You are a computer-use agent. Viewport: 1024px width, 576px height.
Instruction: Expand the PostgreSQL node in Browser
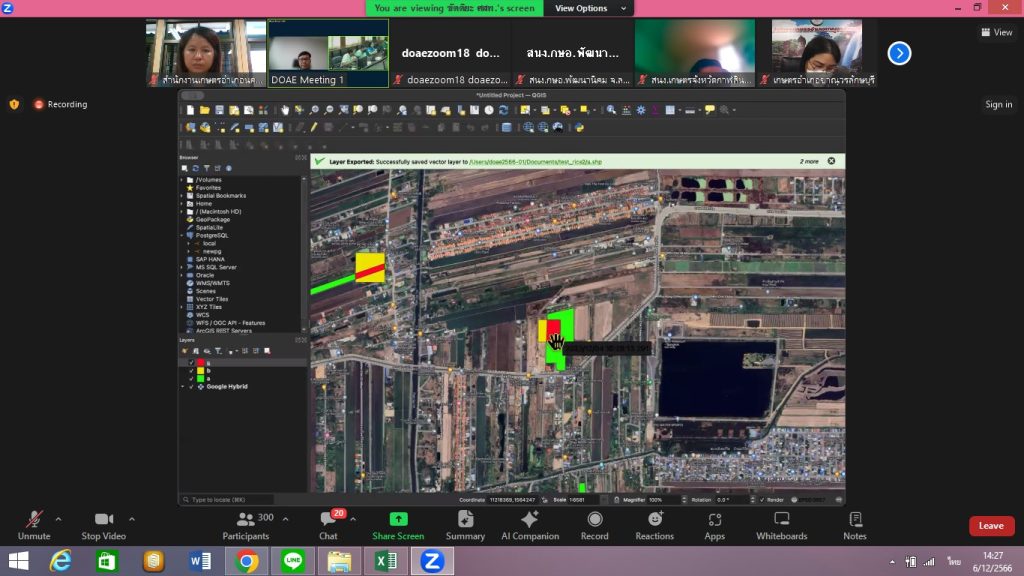(182, 235)
